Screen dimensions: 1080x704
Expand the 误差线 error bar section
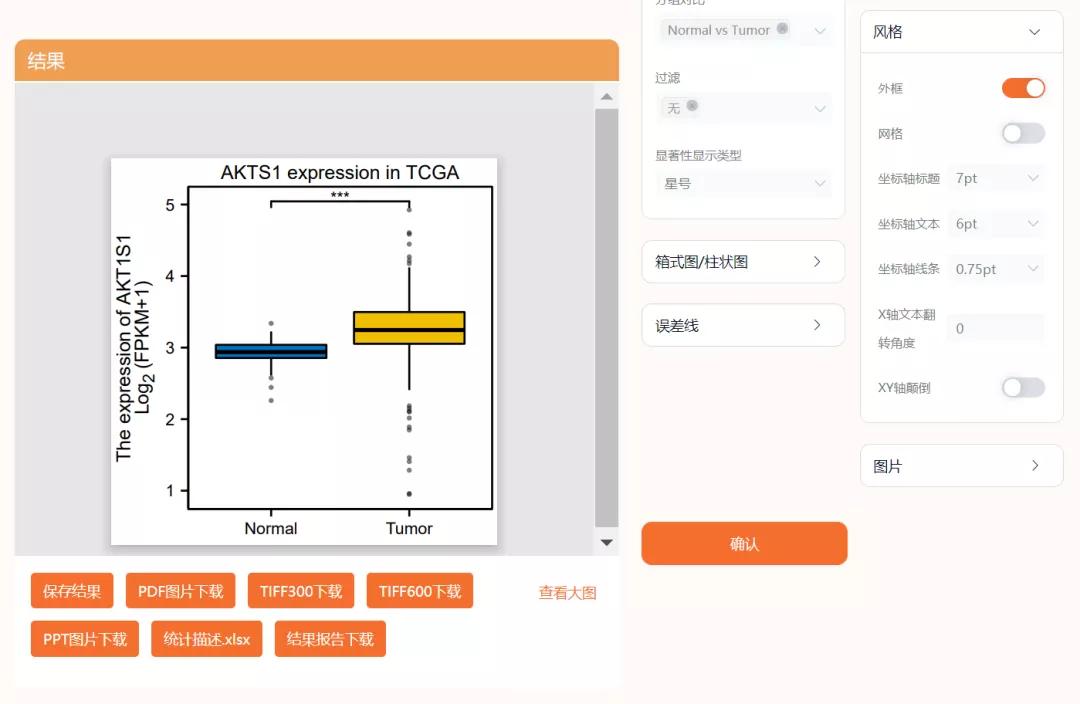pyautogui.click(x=743, y=325)
